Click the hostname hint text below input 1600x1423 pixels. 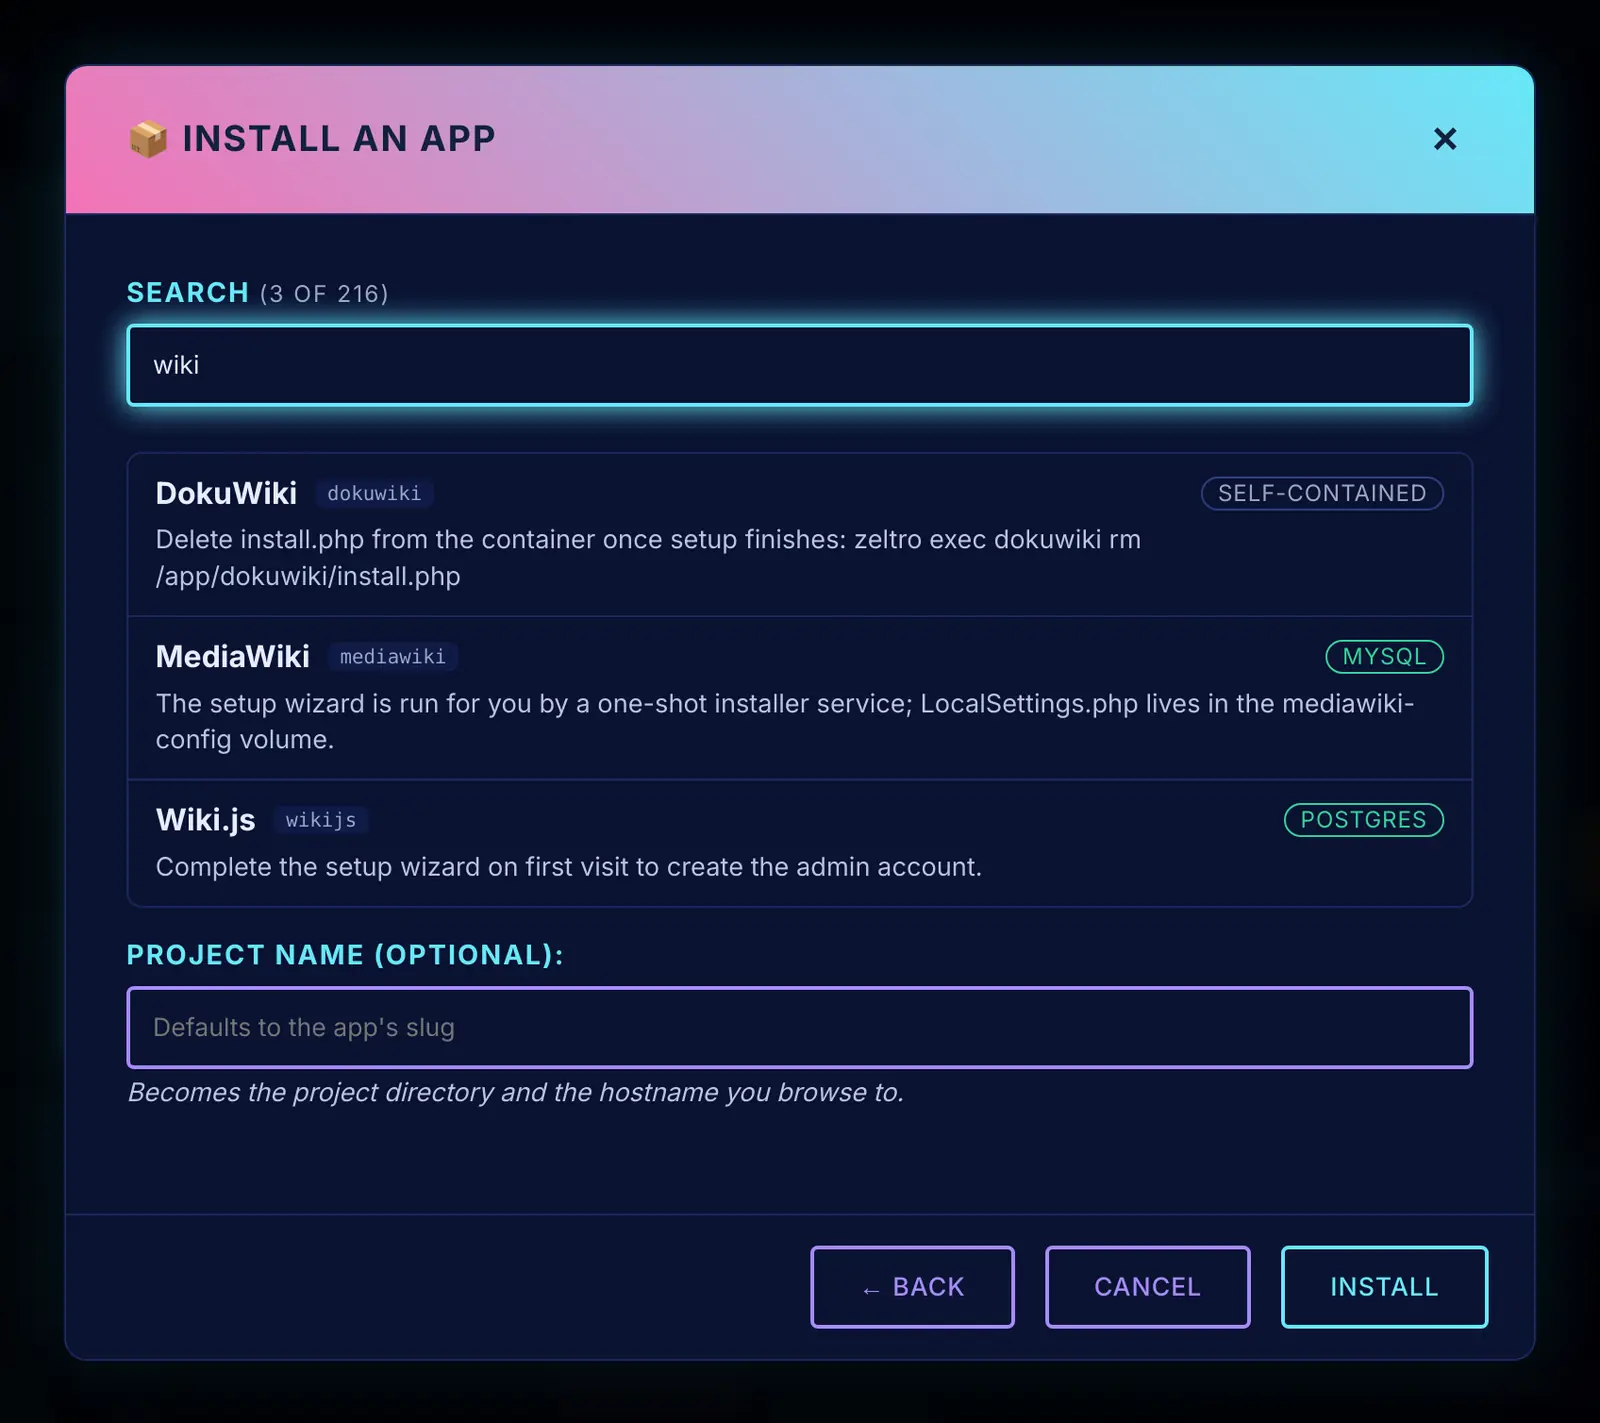click(516, 1092)
